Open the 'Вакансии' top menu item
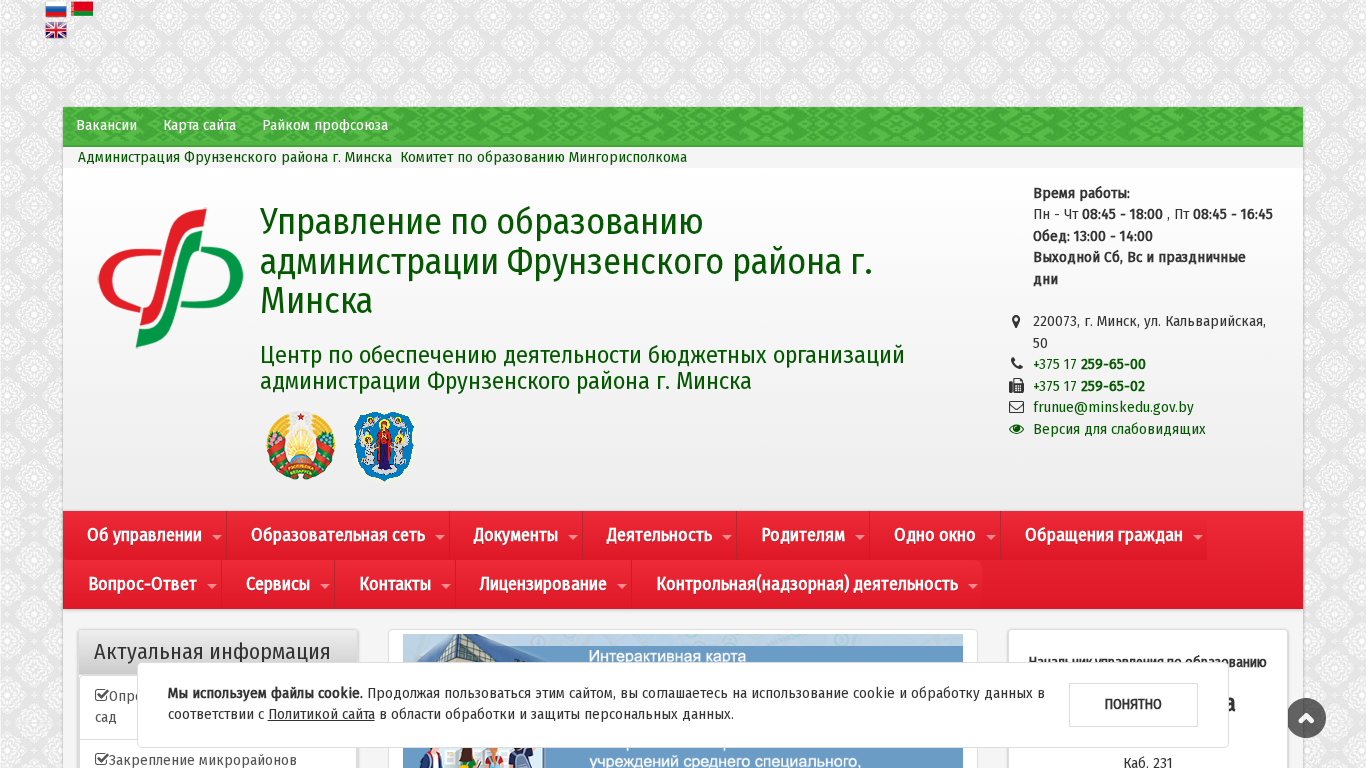Viewport: 1366px width, 768px height. click(x=106, y=125)
